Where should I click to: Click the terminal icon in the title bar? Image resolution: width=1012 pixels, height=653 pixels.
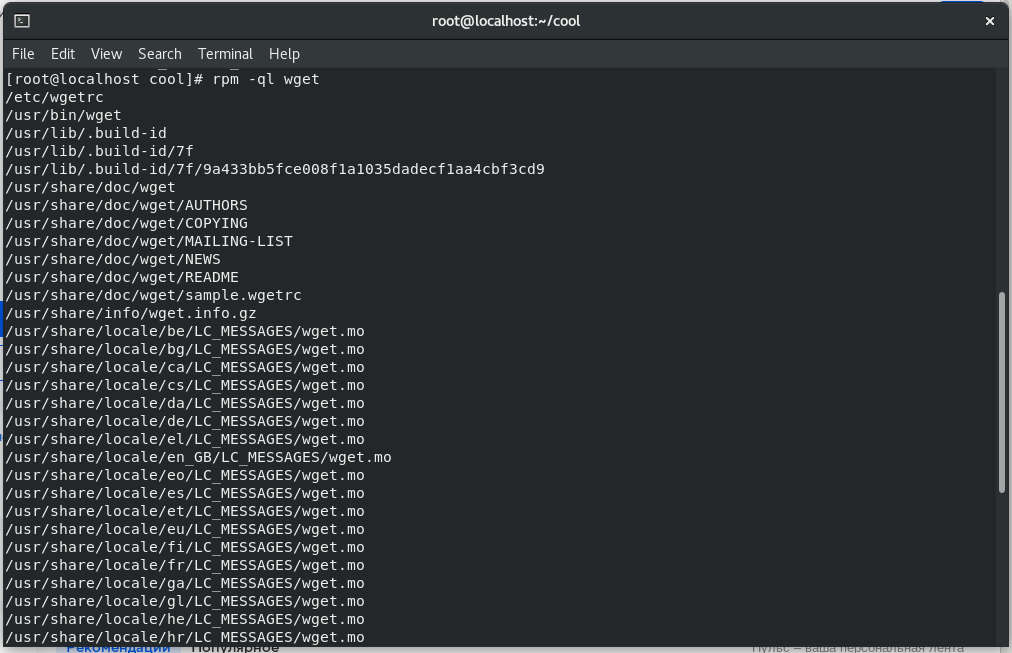pos(22,21)
